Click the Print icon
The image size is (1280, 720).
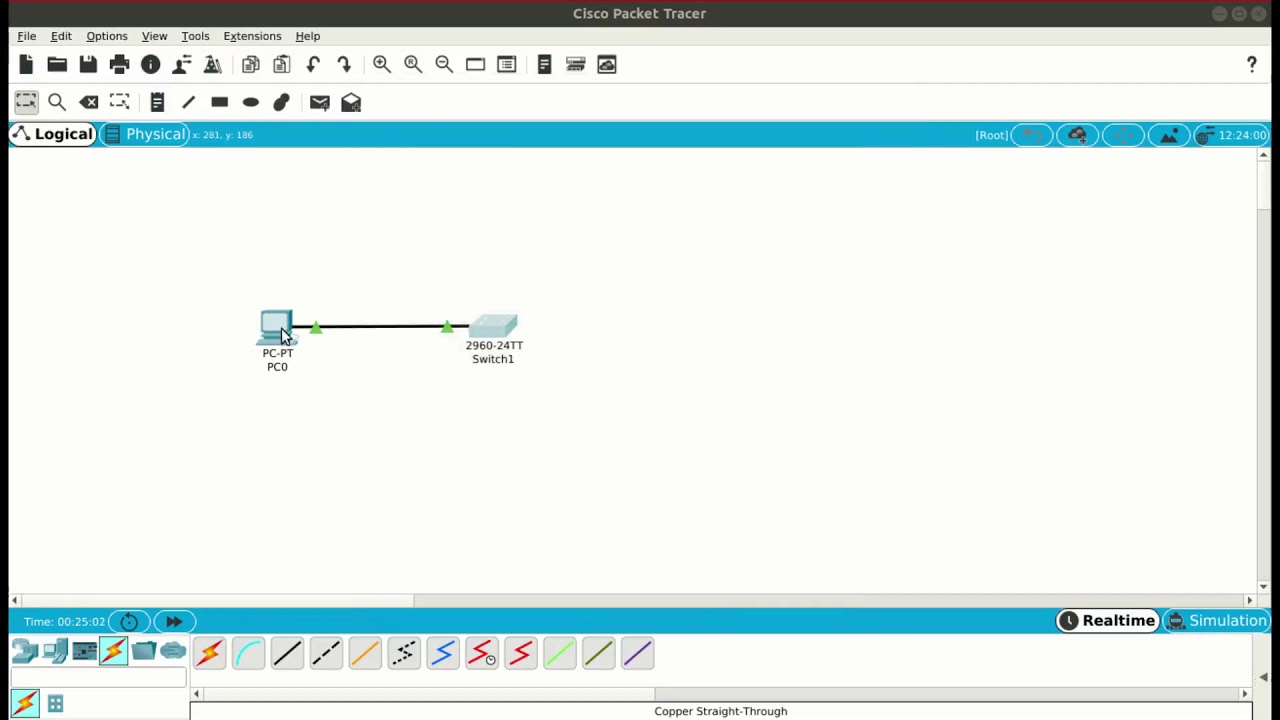coord(119,65)
